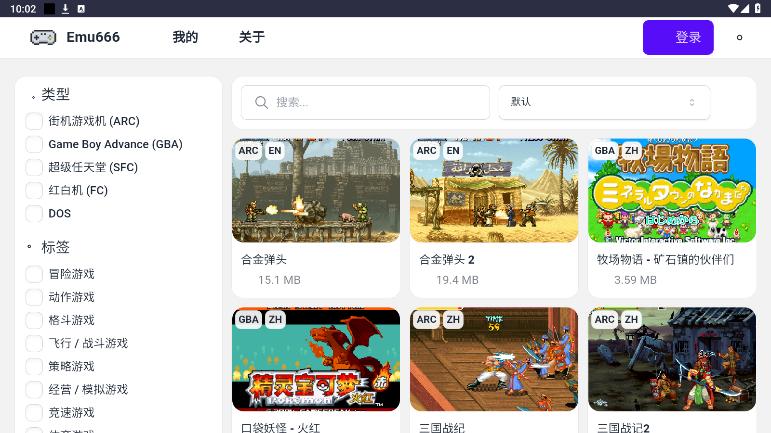Tick the 策略游戏 checkbox

click(x=34, y=366)
